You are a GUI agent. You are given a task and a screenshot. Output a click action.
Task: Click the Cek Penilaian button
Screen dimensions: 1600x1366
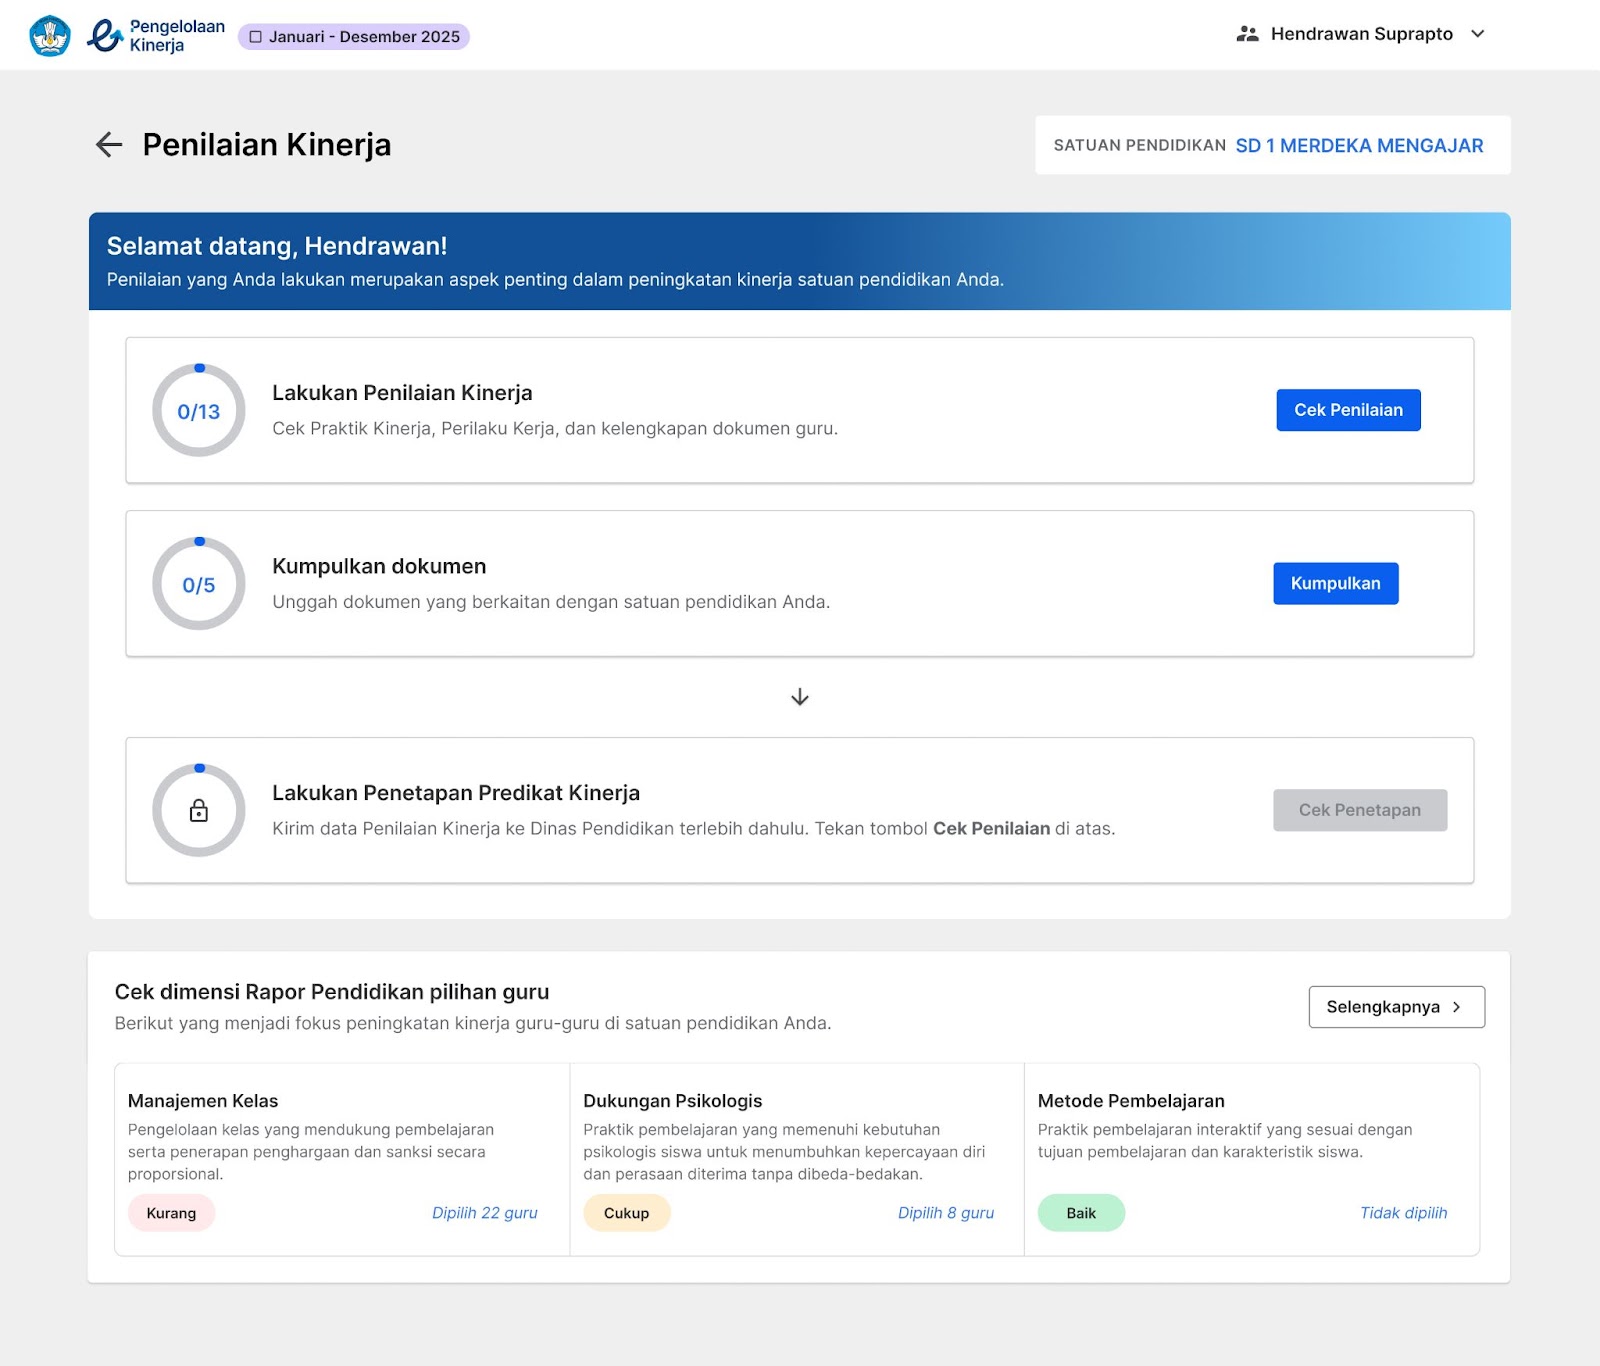[1348, 410]
